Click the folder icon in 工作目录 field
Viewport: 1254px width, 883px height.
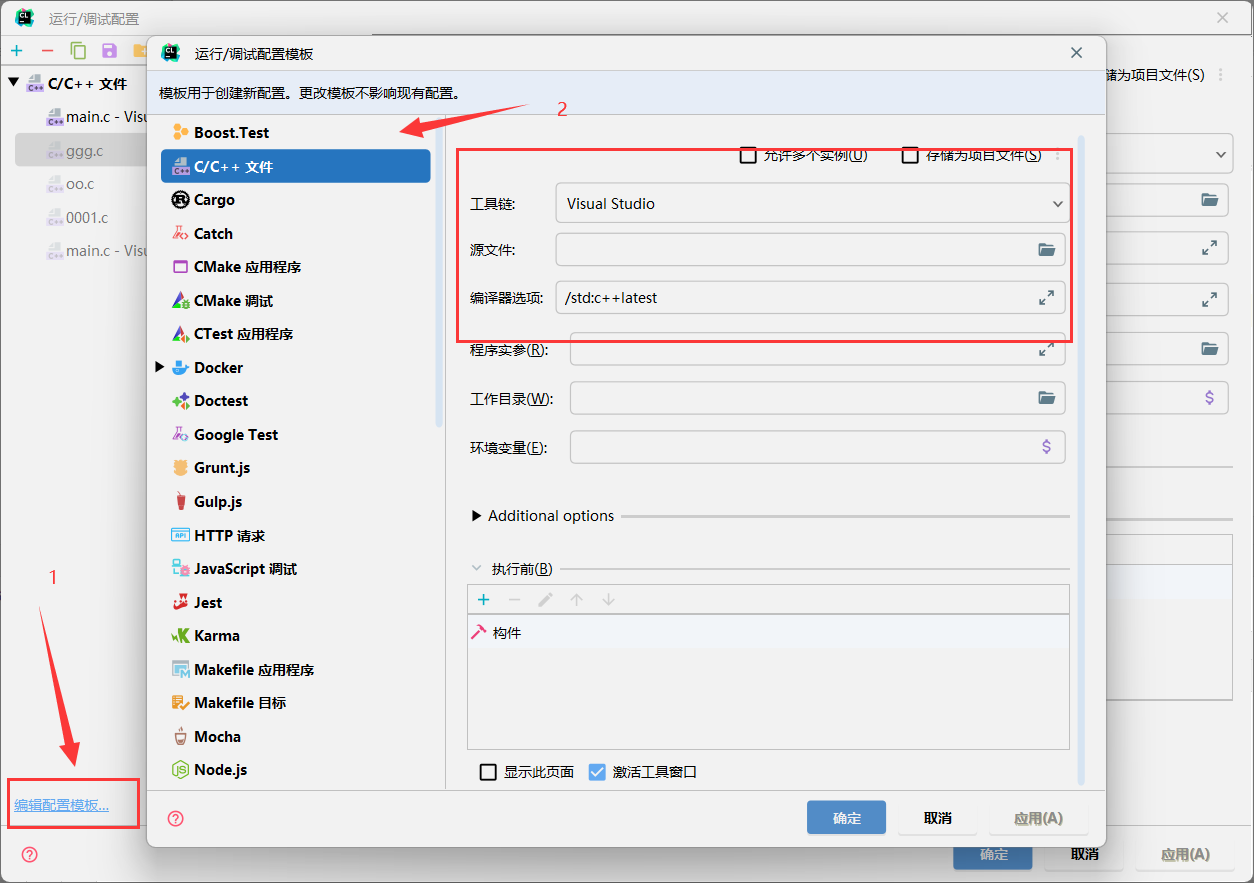(x=1046, y=398)
